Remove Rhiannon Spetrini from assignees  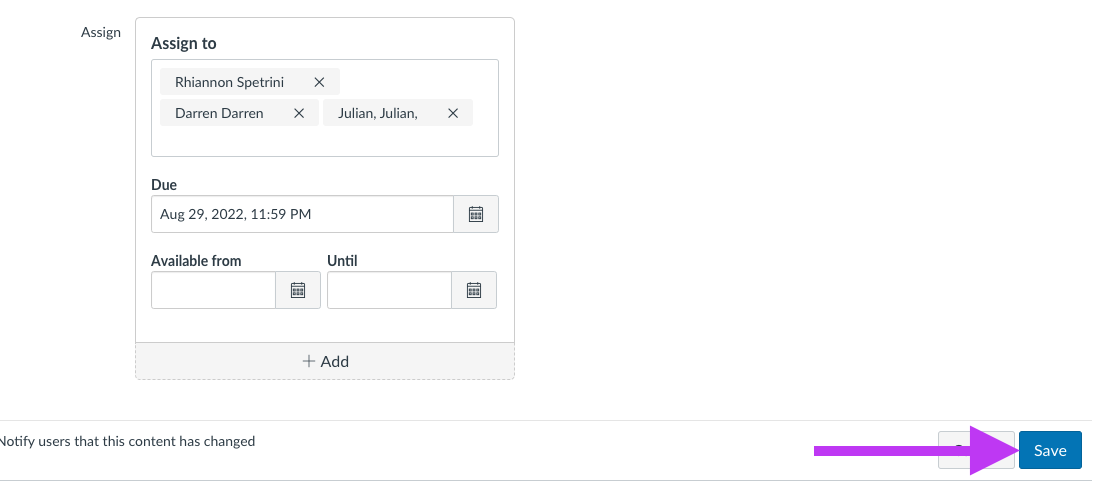click(319, 82)
